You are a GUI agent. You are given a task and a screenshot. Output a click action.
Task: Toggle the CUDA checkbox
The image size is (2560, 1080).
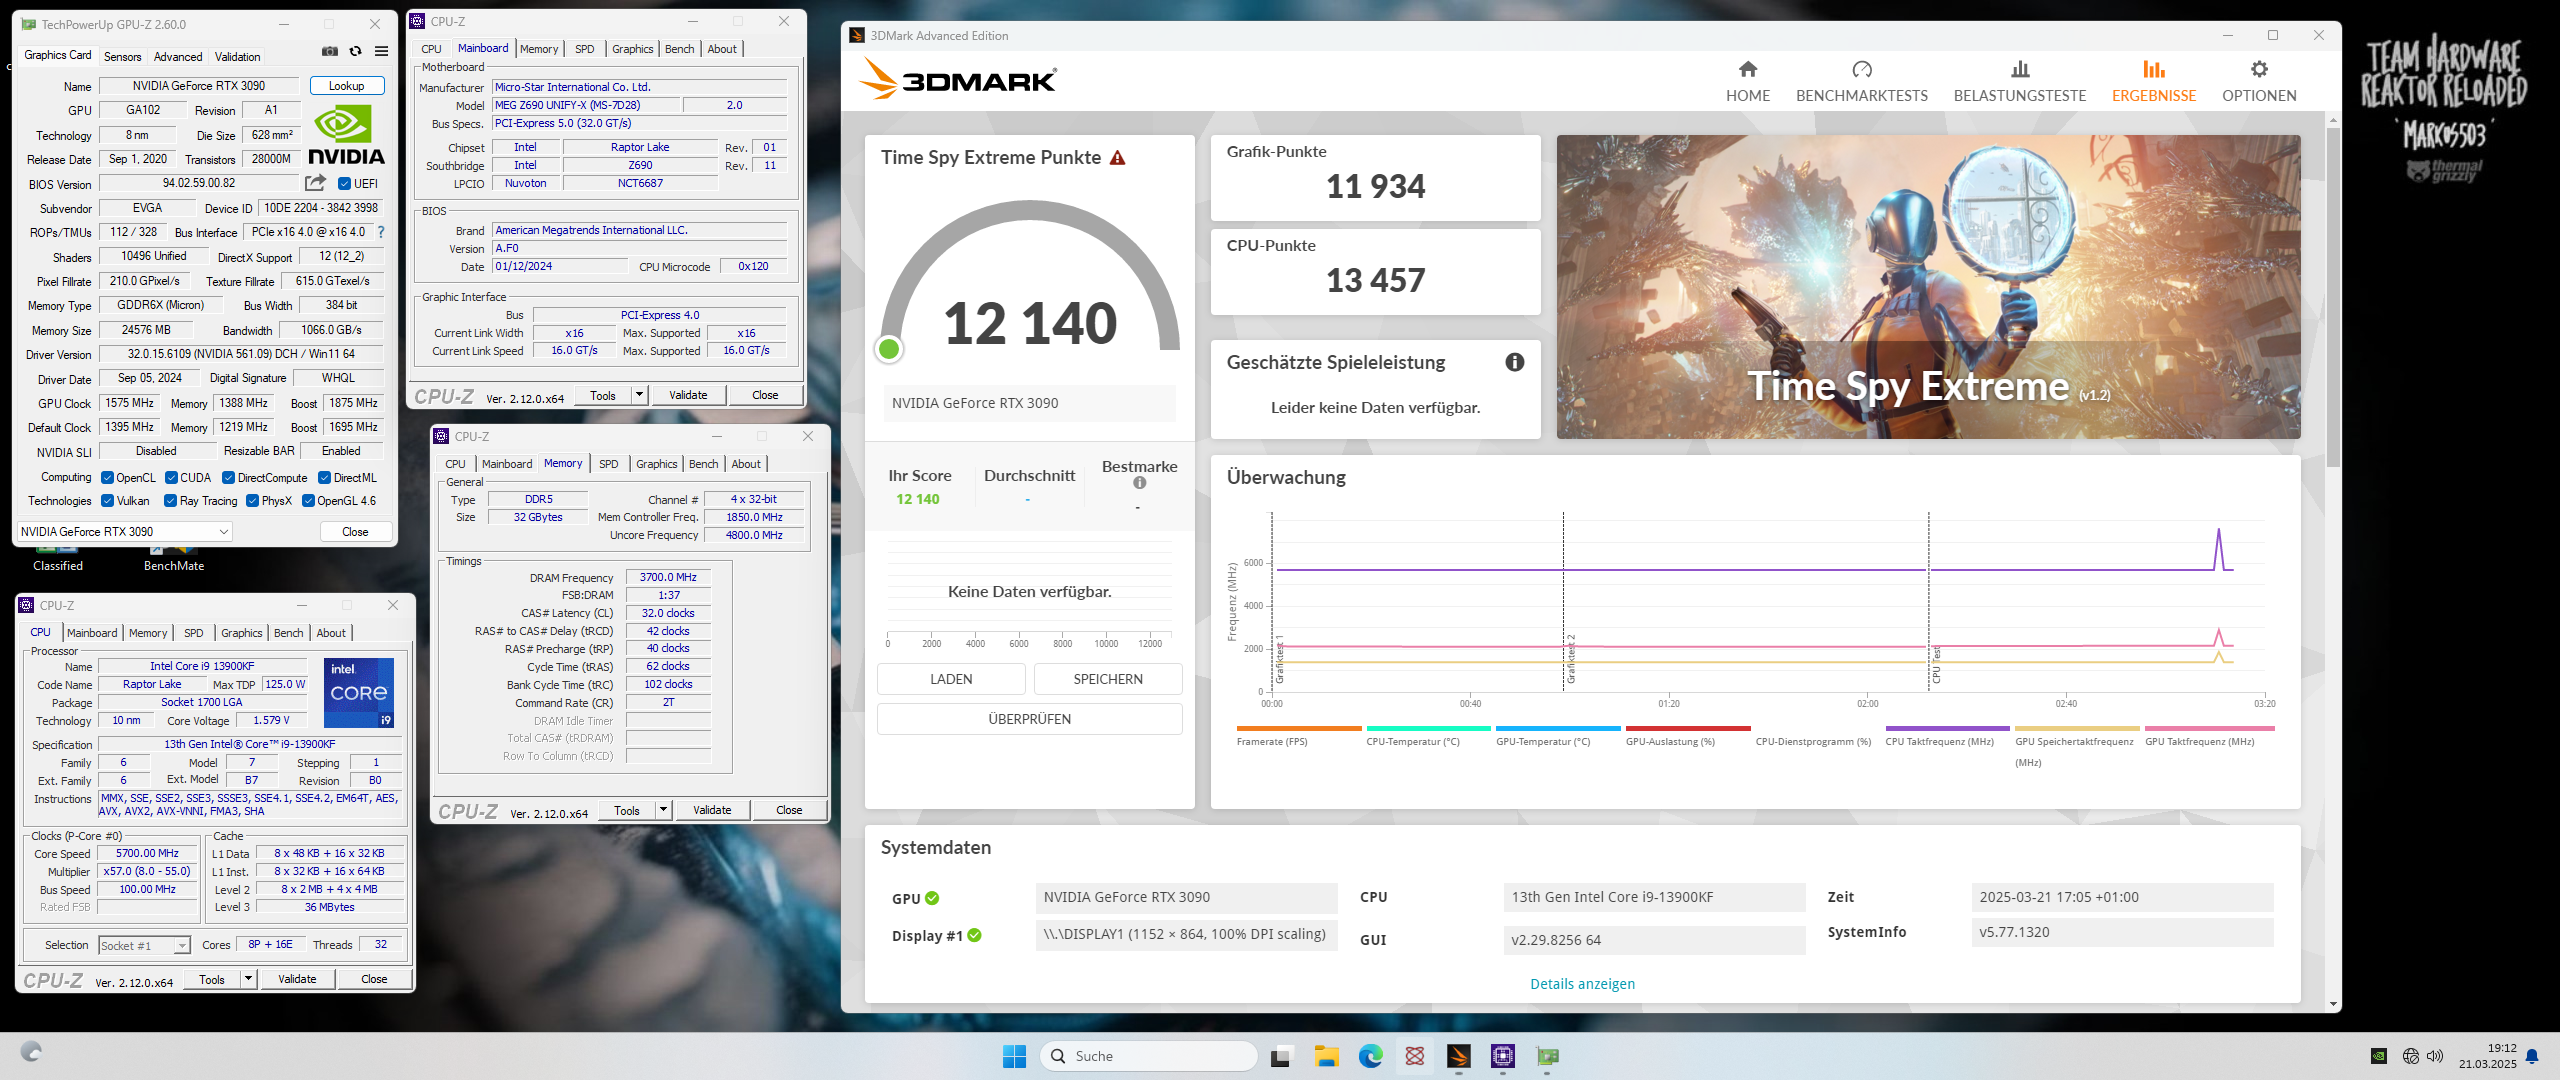click(x=171, y=478)
